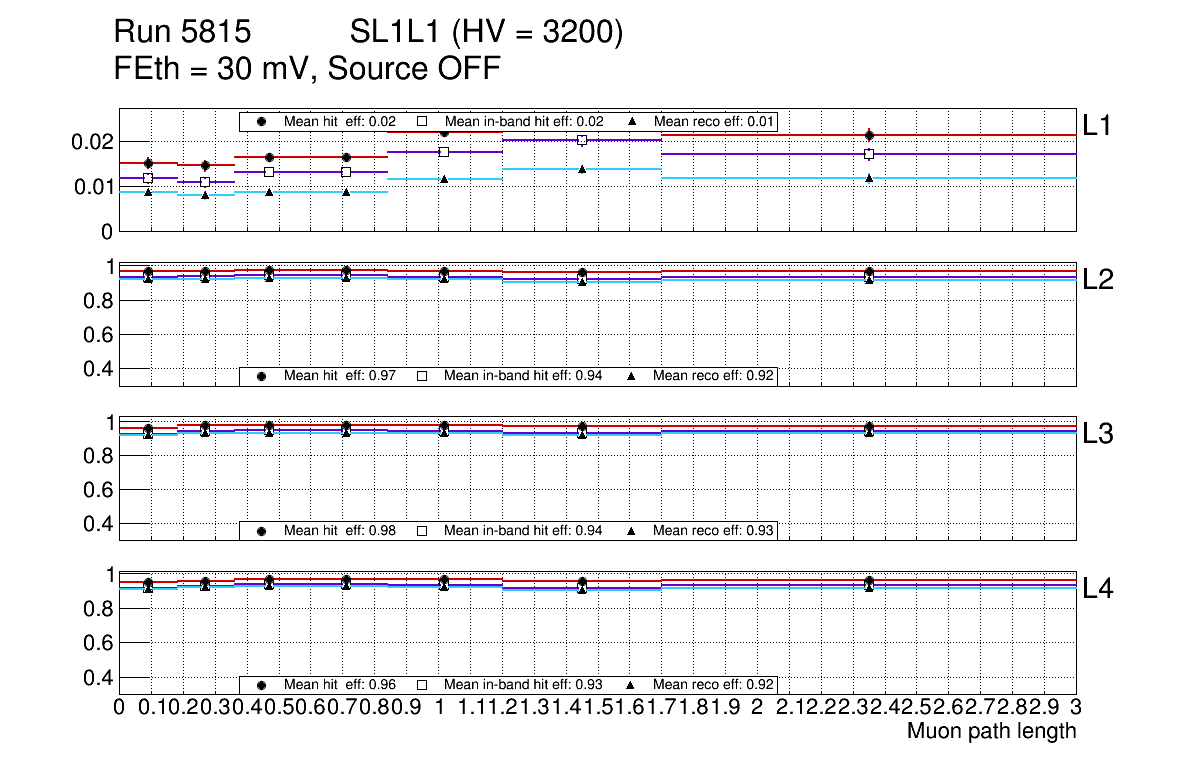
Task: Click the filled circle marker in L4 legend
Action: click(x=262, y=685)
